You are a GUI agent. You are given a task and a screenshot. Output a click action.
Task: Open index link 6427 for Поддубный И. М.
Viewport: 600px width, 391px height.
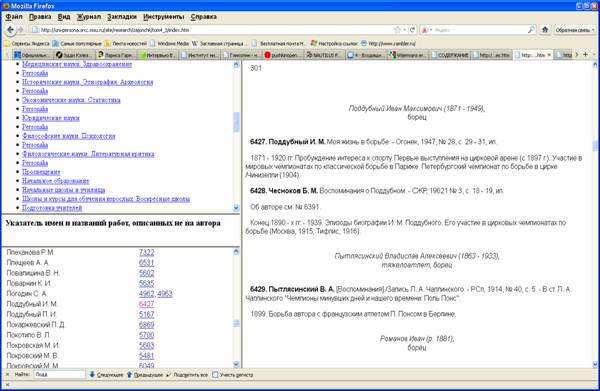coord(147,304)
